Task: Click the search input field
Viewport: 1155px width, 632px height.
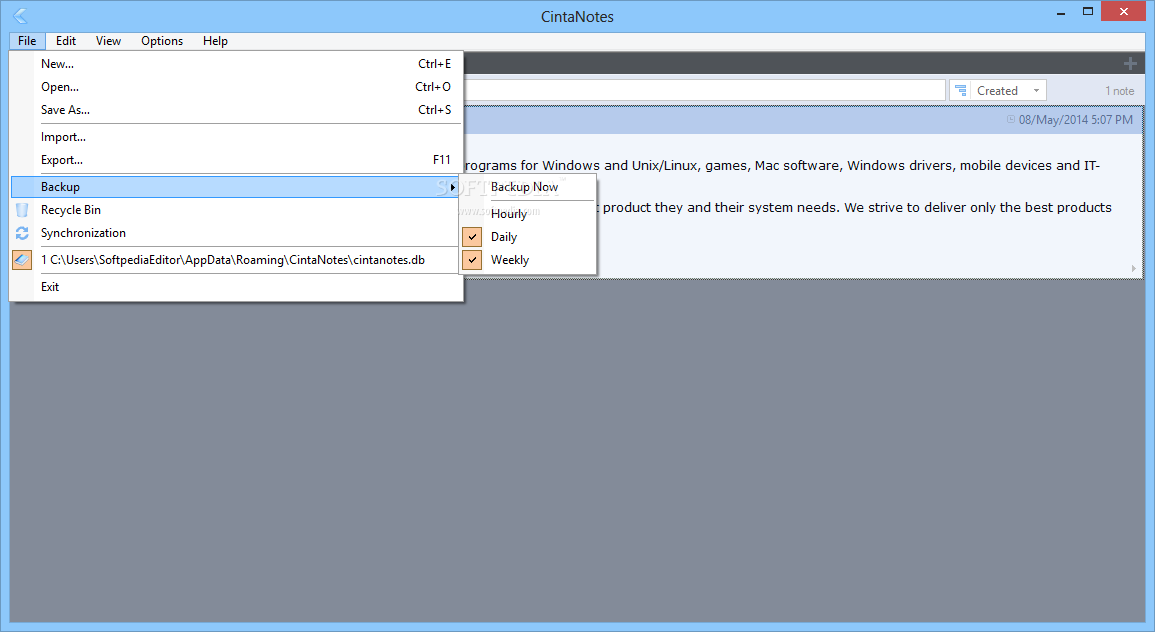Action: point(704,91)
